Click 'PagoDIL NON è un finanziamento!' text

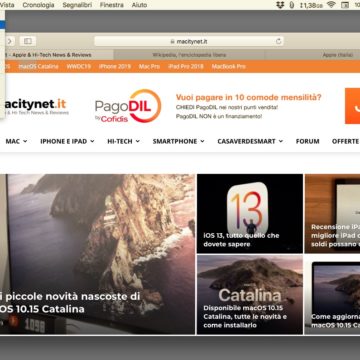[219, 116]
